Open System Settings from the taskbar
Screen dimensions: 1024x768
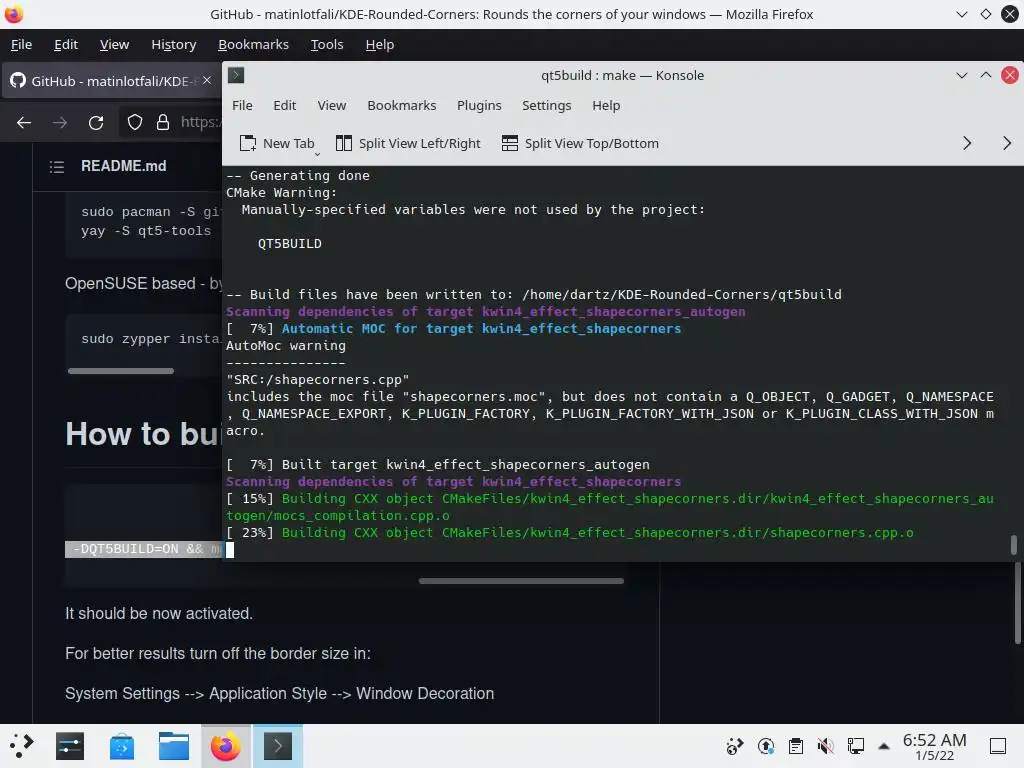pos(70,746)
